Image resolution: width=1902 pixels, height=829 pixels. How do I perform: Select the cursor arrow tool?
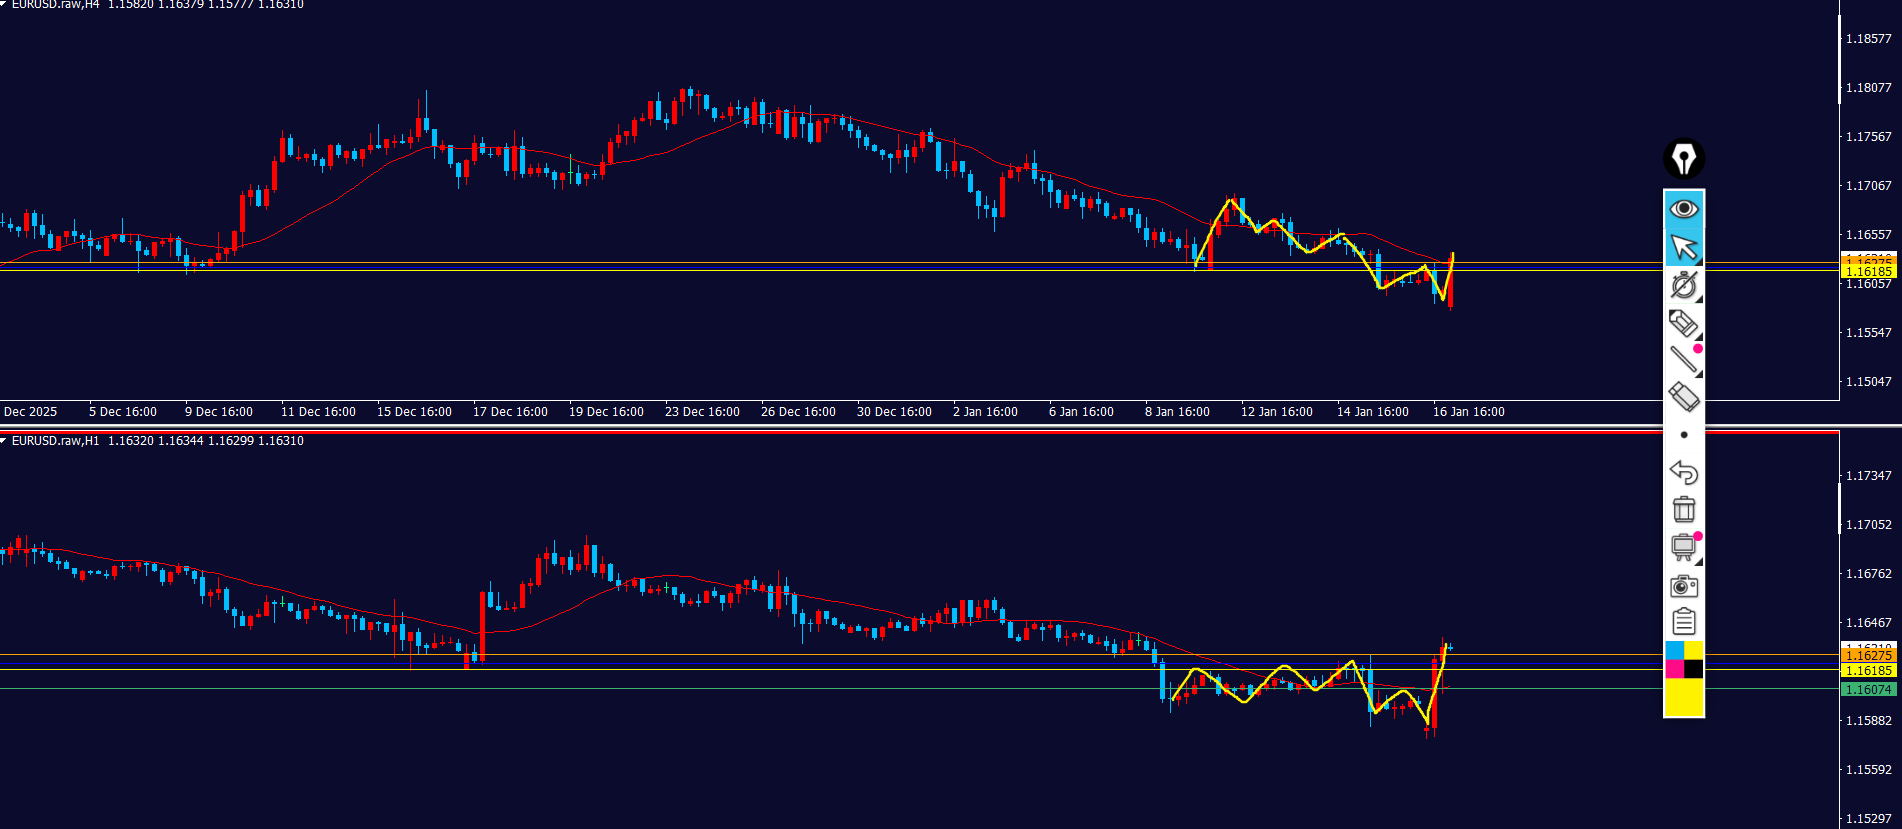pos(1684,247)
